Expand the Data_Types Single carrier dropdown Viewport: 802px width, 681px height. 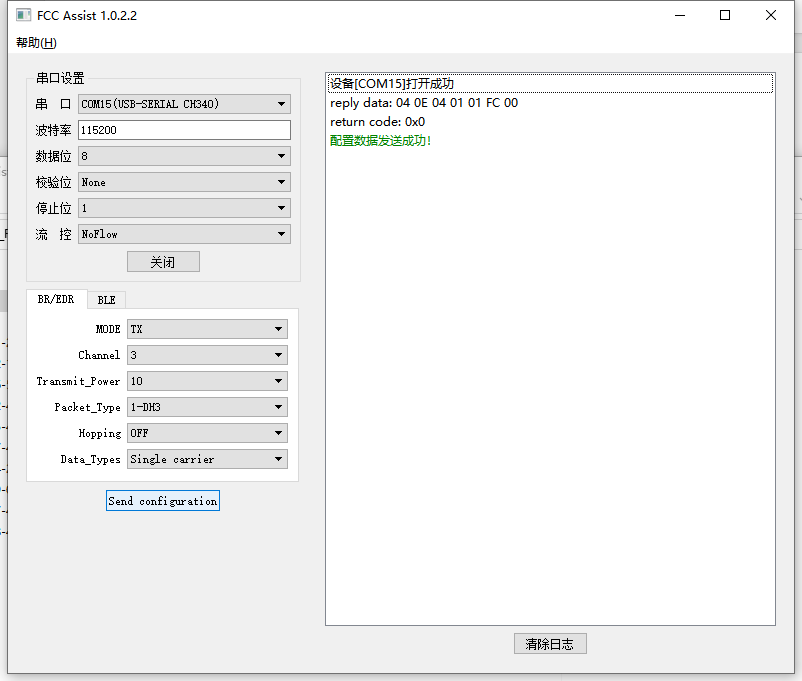coord(207,459)
